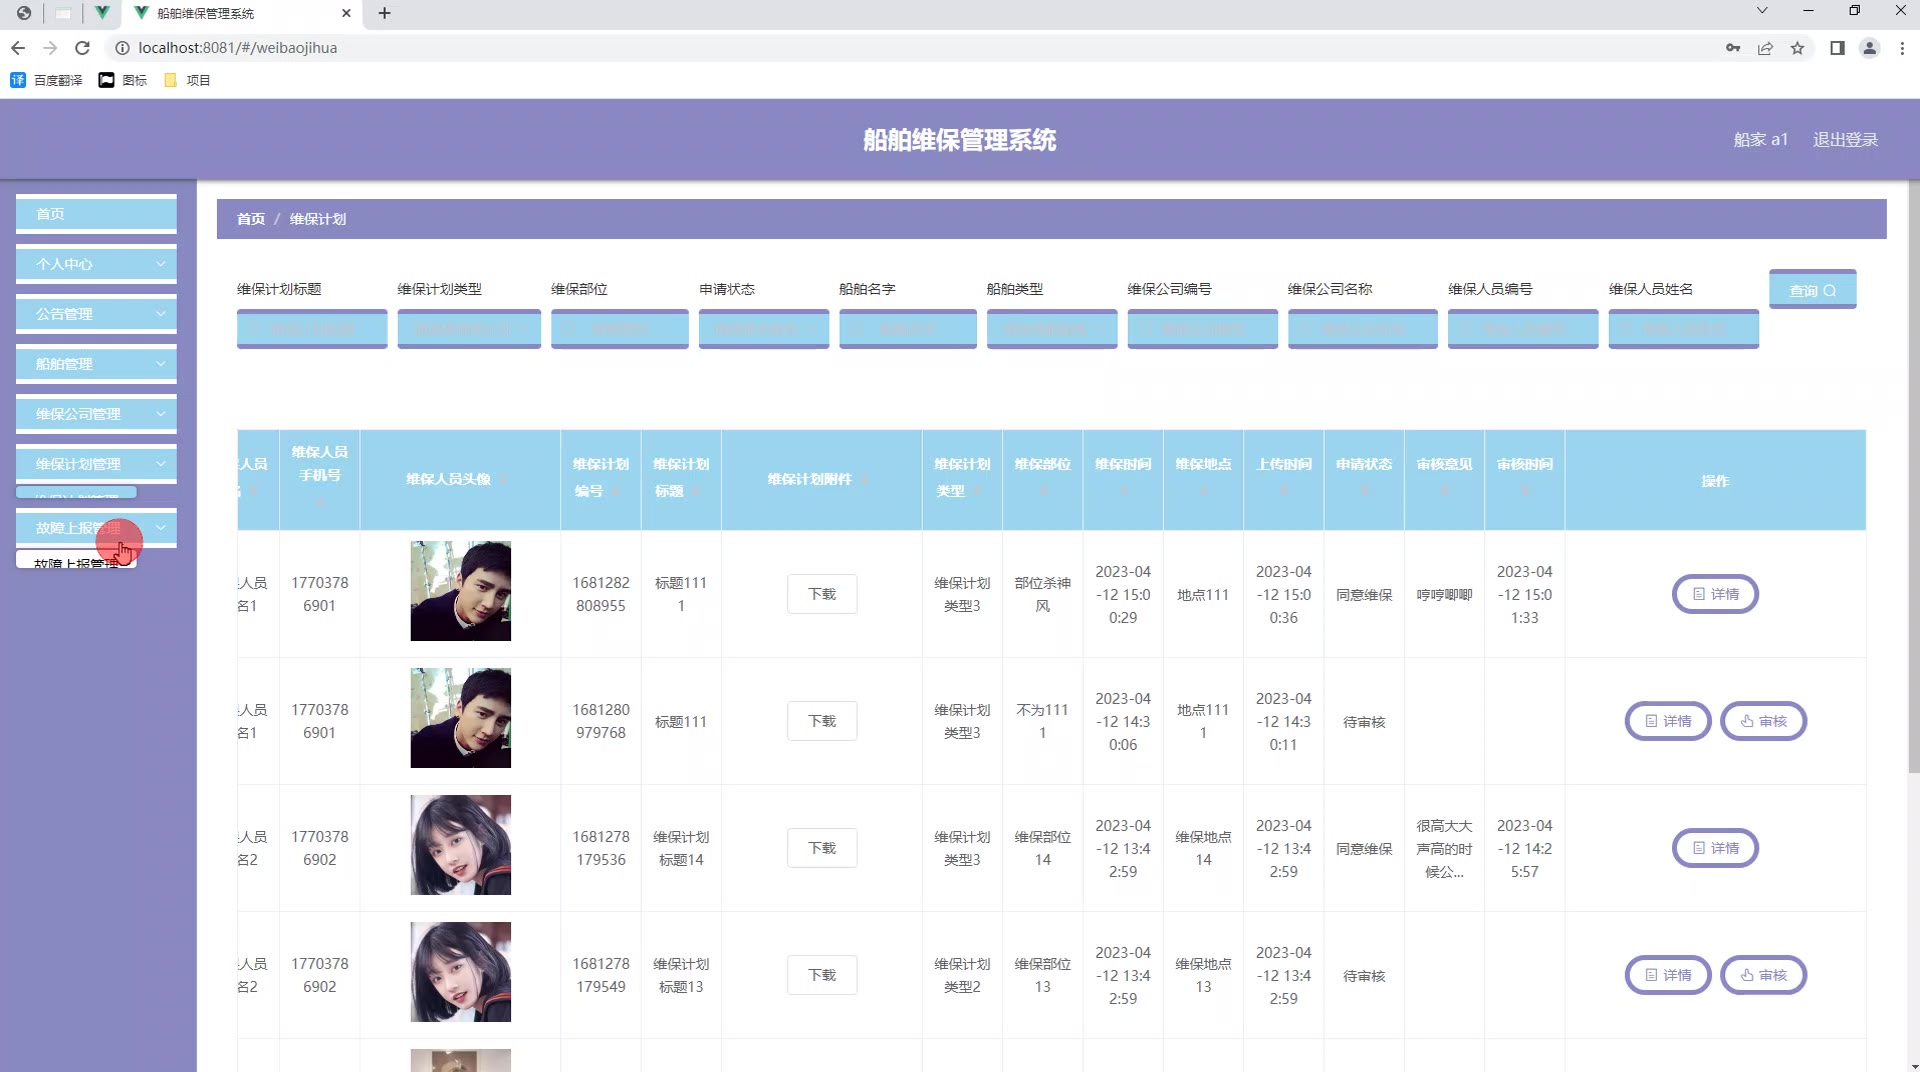Image resolution: width=1920 pixels, height=1072 pixels.
Task: Go forward in browser history
Action: click(50, 48)
